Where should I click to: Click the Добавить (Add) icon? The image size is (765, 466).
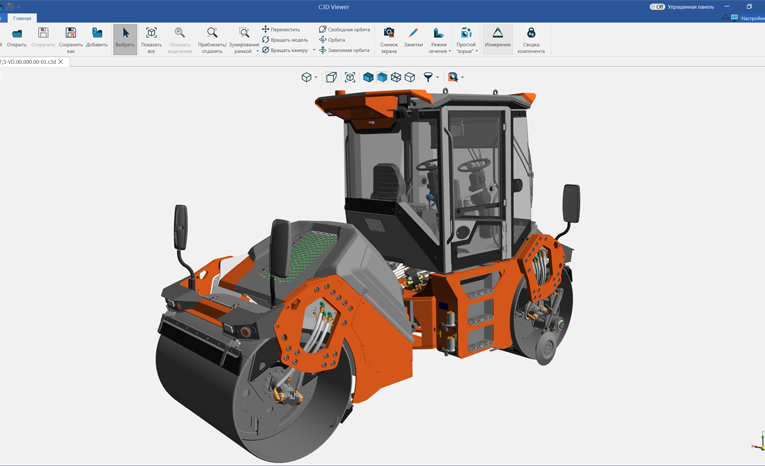coord(97,33)
